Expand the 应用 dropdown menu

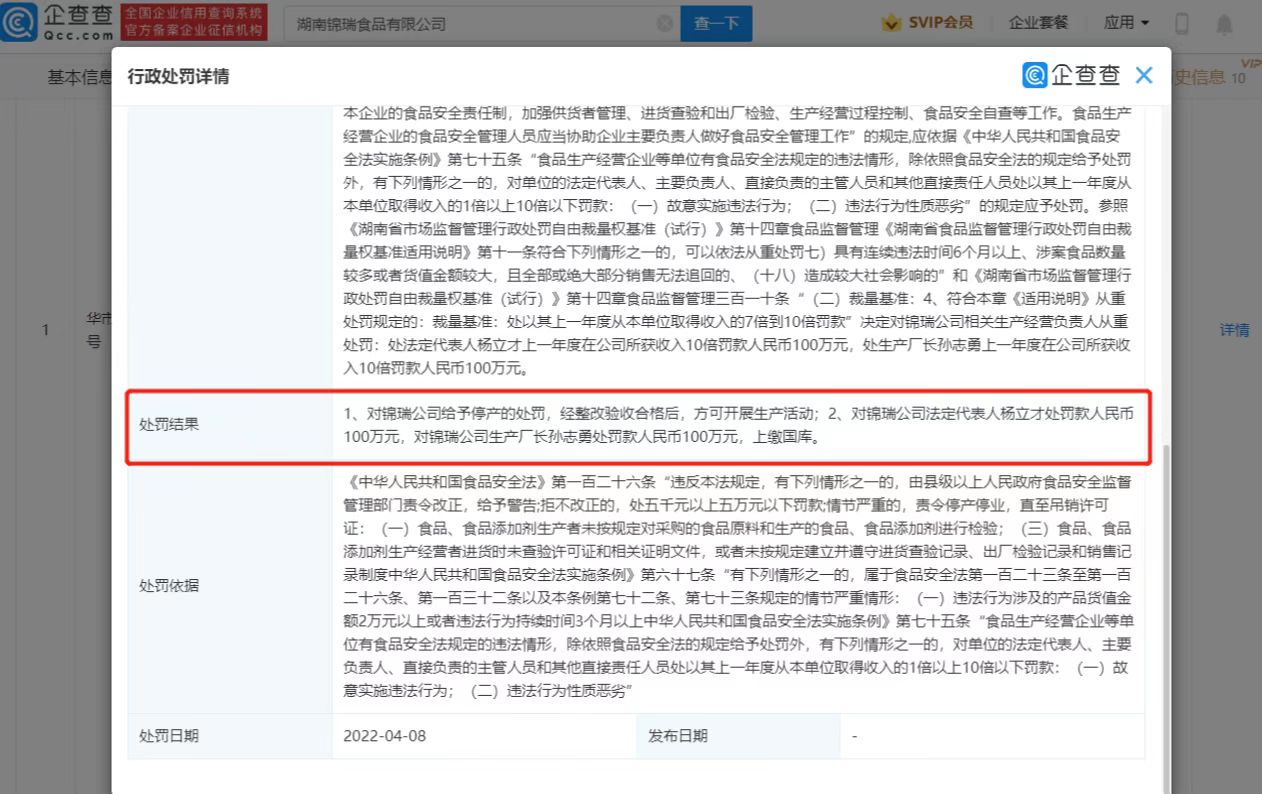1126,22
